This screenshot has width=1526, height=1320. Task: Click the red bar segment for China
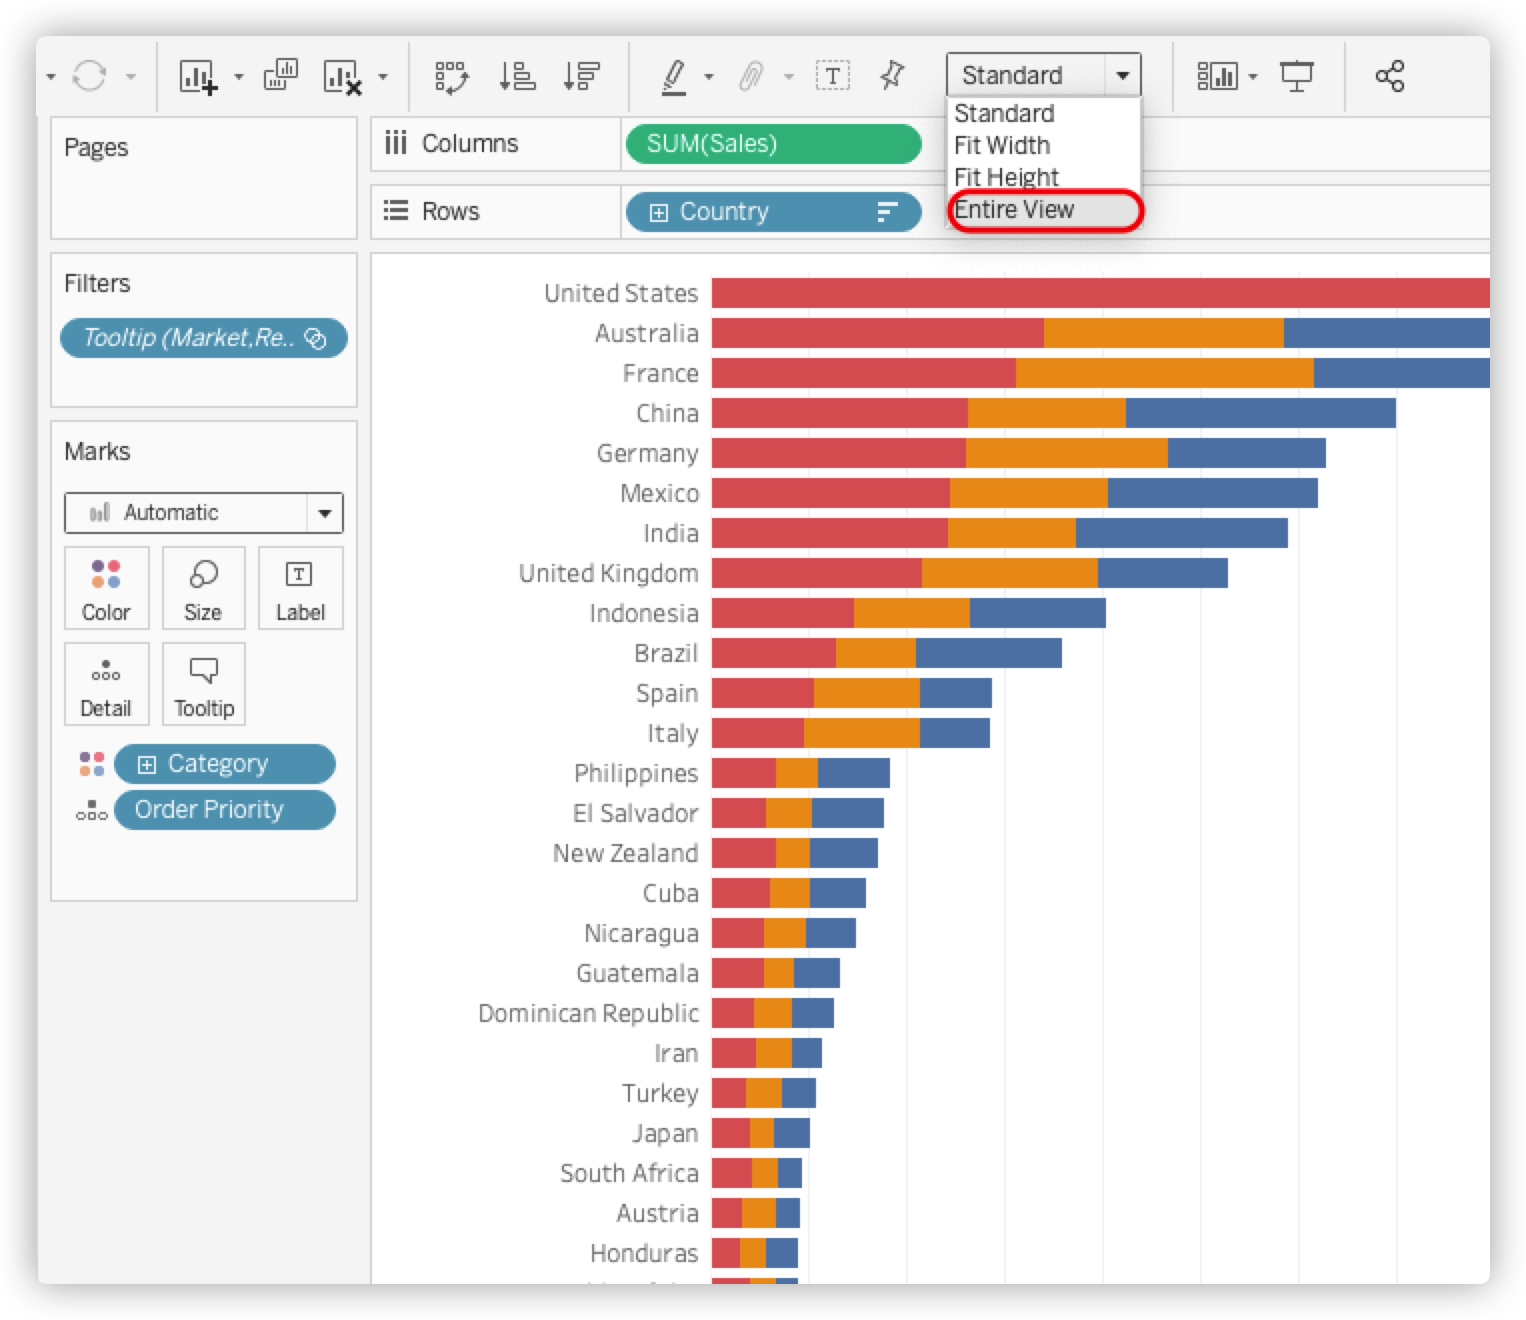pyautogui.click(x=840, y=413)
